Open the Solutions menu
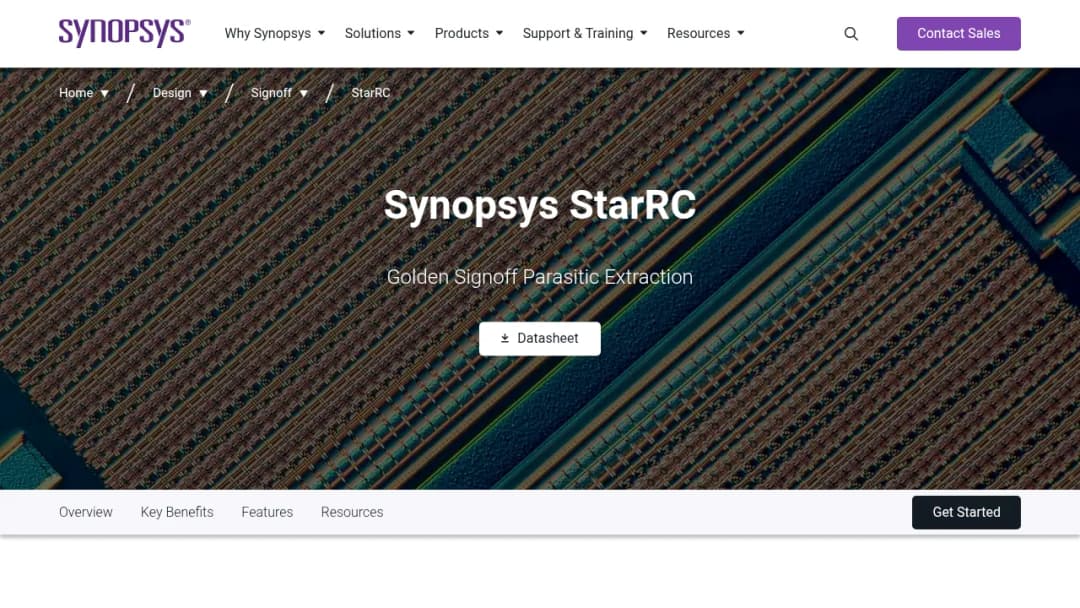 coord(373,33)
